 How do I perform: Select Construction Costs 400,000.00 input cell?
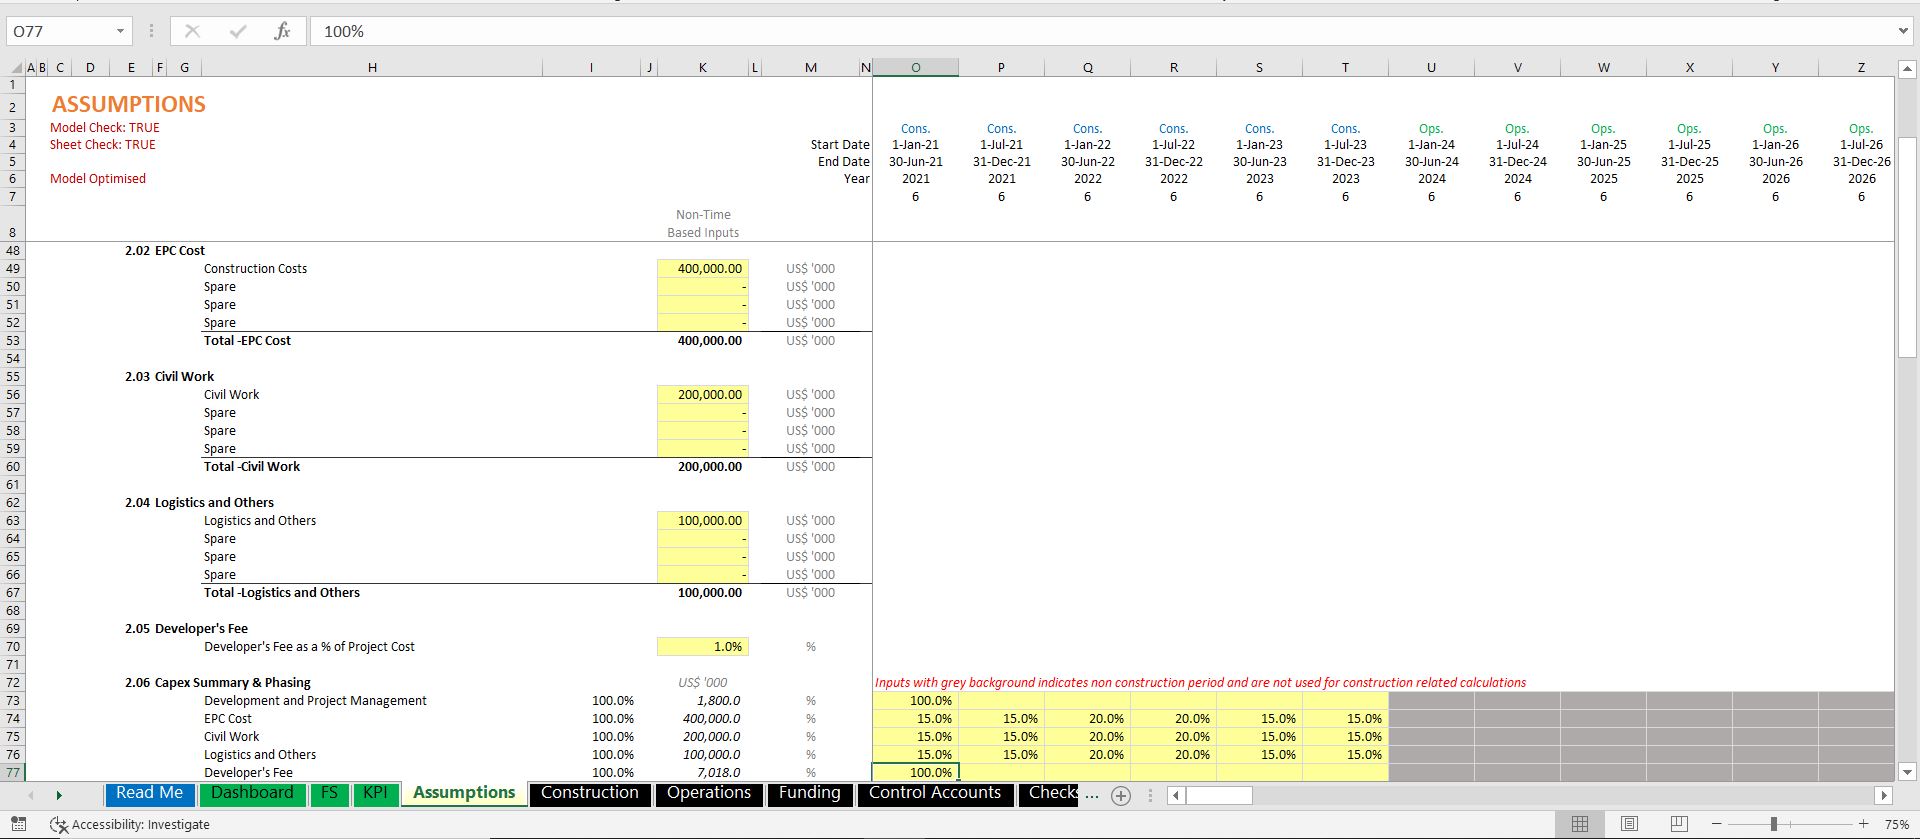pos(703,269)
